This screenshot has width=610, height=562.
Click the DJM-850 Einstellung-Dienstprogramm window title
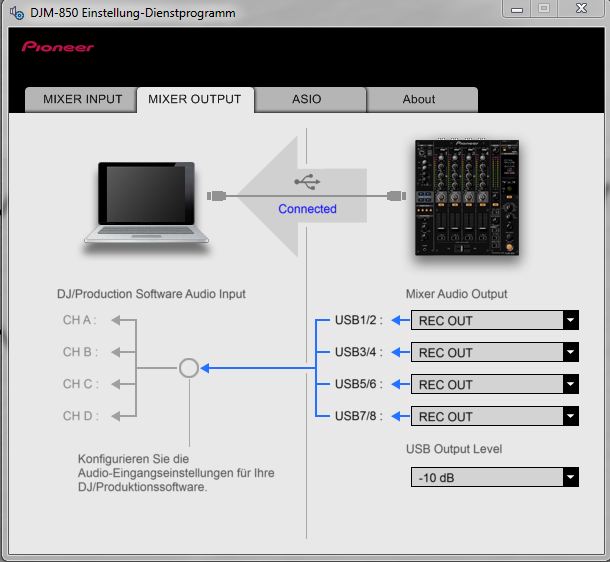(133, 13)
